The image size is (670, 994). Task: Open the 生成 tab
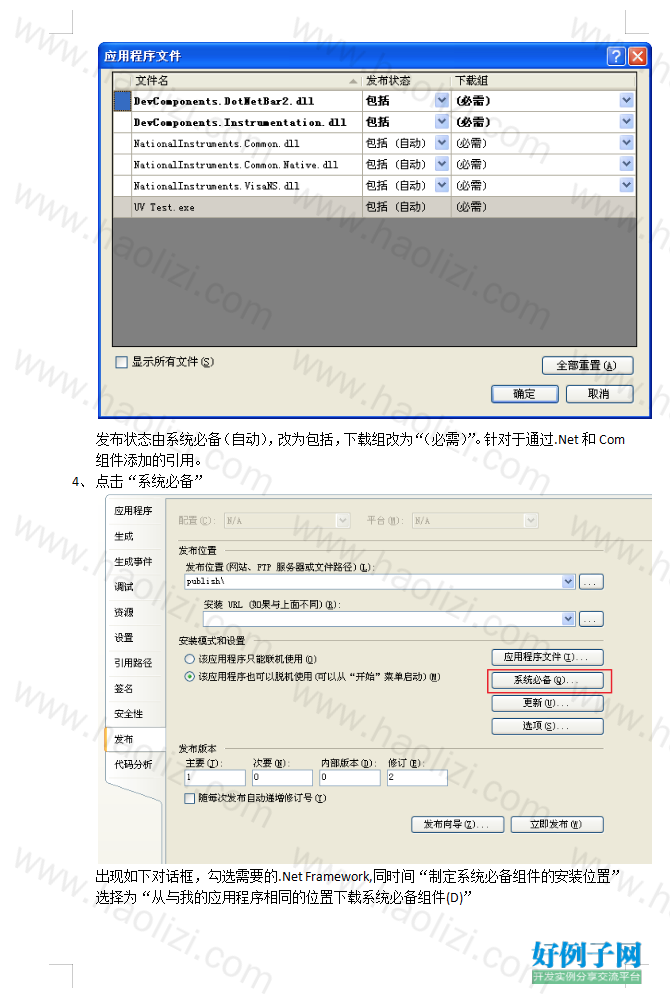[133, 536]
